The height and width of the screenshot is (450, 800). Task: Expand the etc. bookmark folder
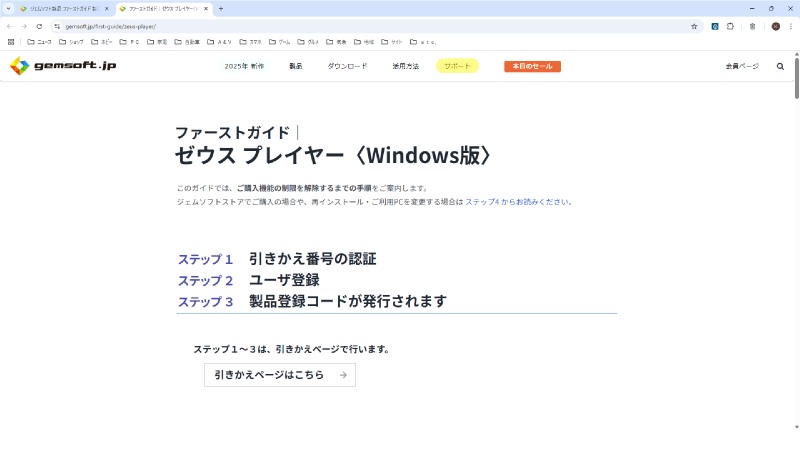click(x=423, y=42)
